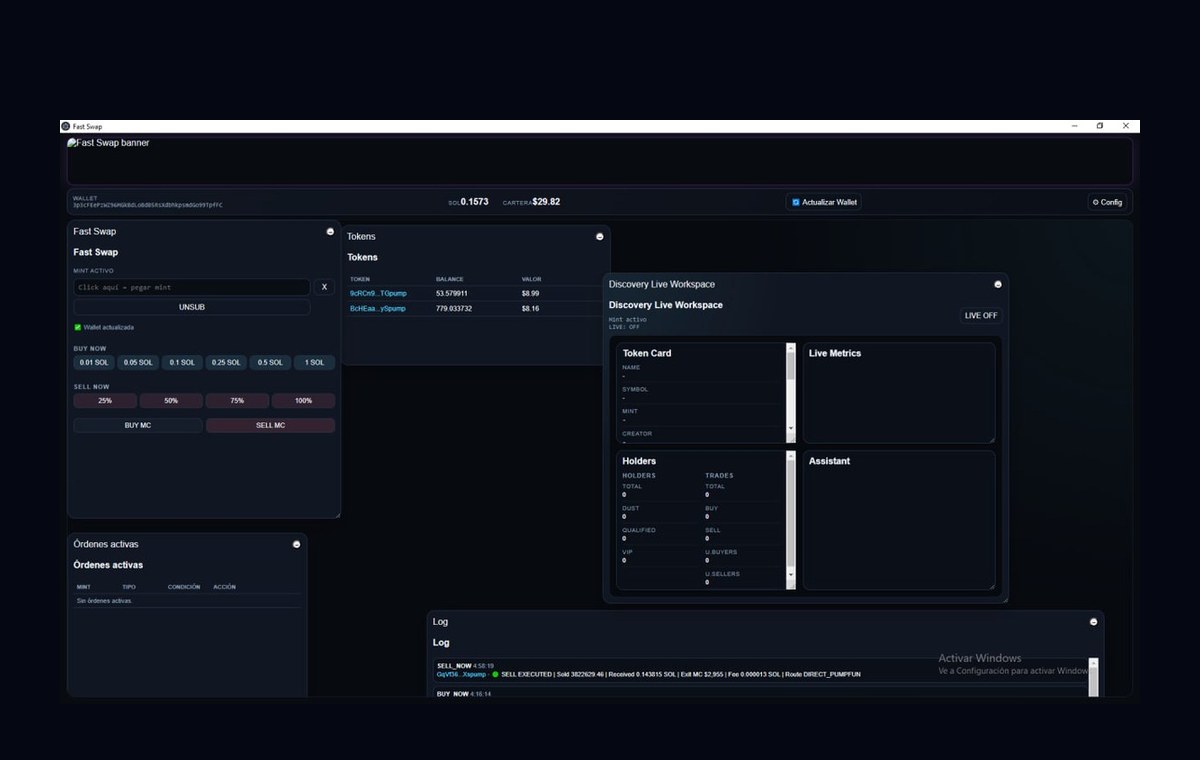Image resolution: width=1200 pixels, height=760 pixels.
Task: Click Live Metrics resize handle corner
Action: point(991,438)
